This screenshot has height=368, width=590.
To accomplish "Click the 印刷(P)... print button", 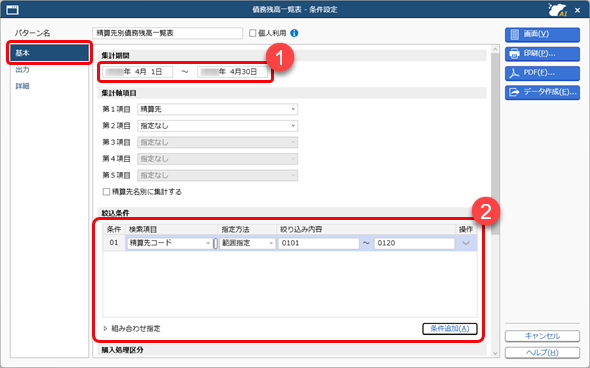I will click(542, 54).
